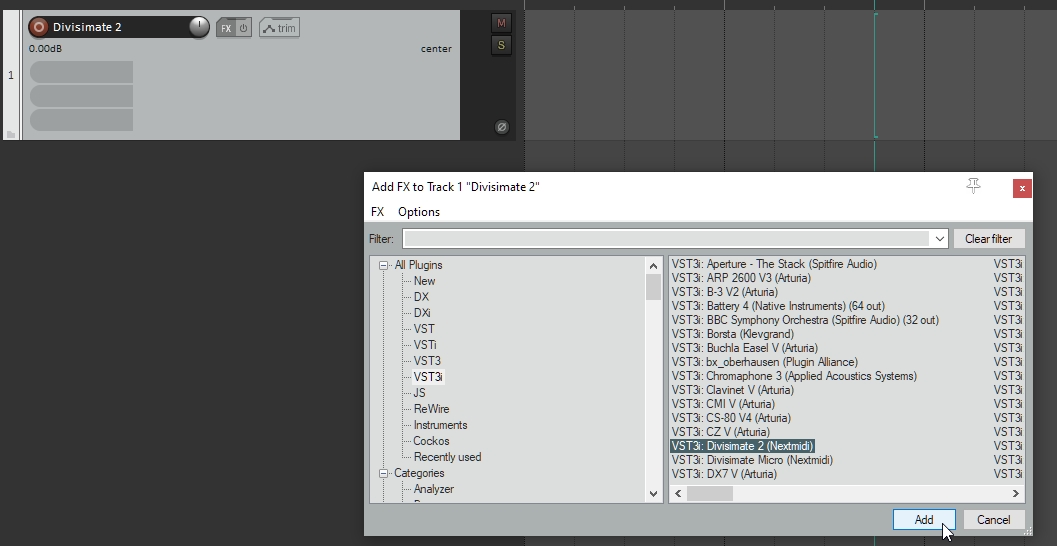The width and height of the screenshot is (1057, 546).
Task: Toggle track phase invert icon
Action: 502,127
